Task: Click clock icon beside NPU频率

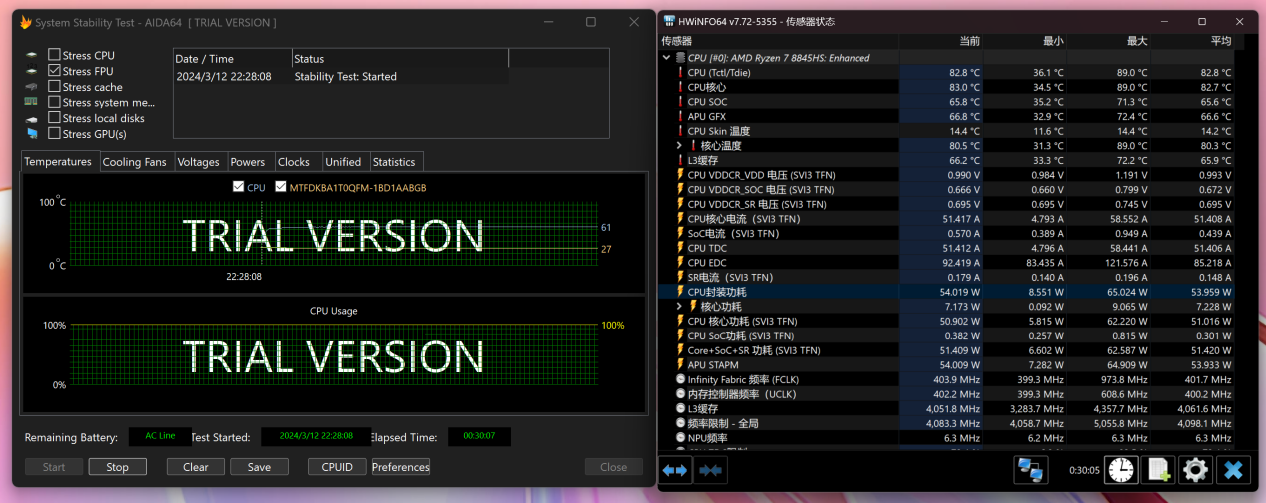Action: (680, 438)
